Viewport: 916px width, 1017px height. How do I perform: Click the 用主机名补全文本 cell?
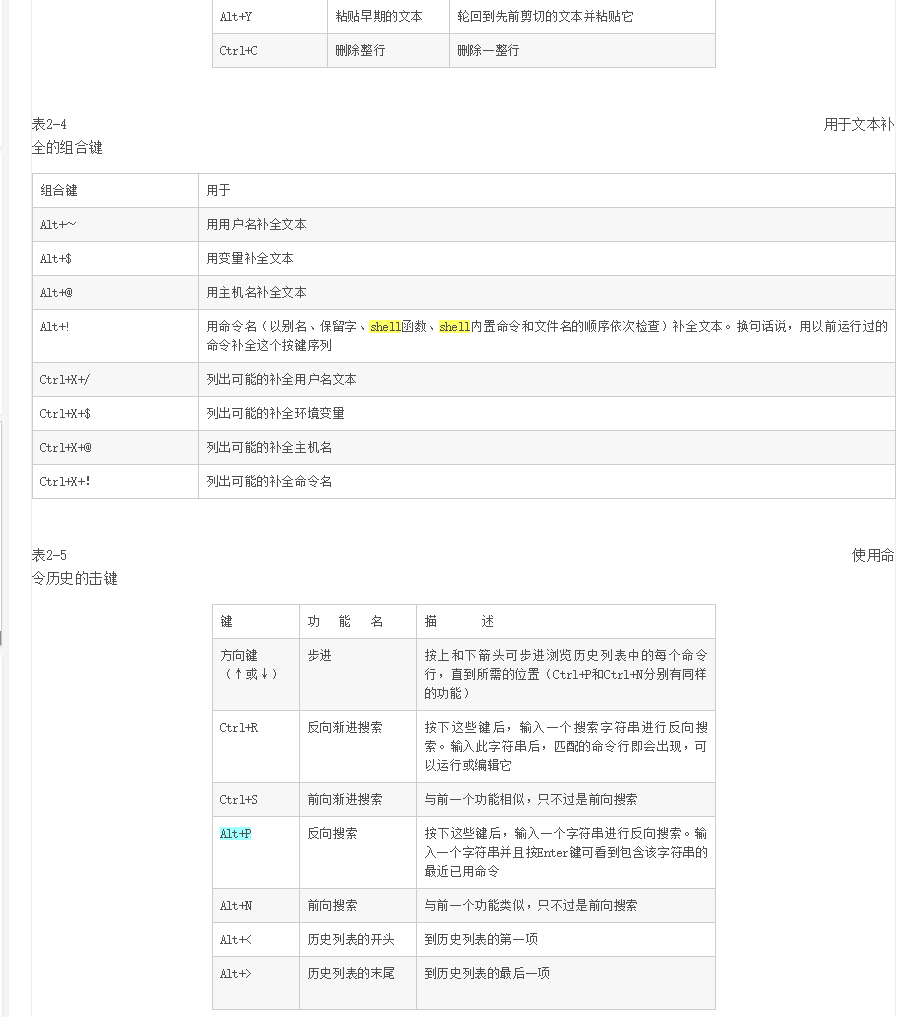pyautogui.click(x=546, y=293)
